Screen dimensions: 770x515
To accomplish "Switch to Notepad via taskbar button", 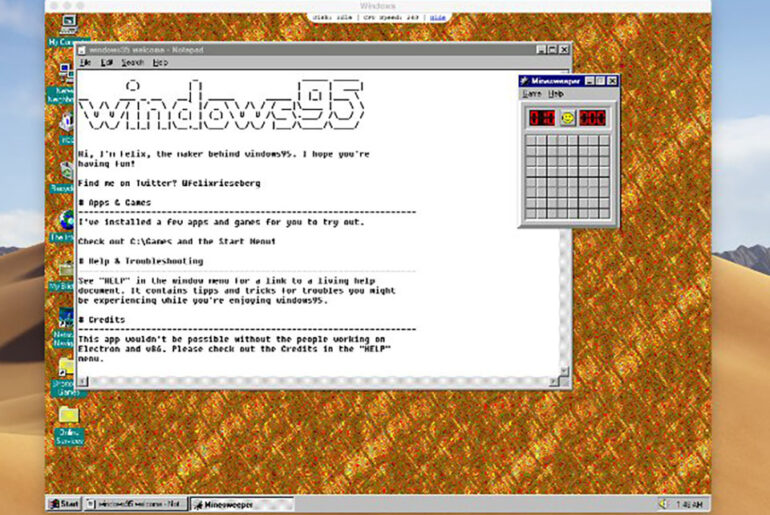I will point(135,503).
